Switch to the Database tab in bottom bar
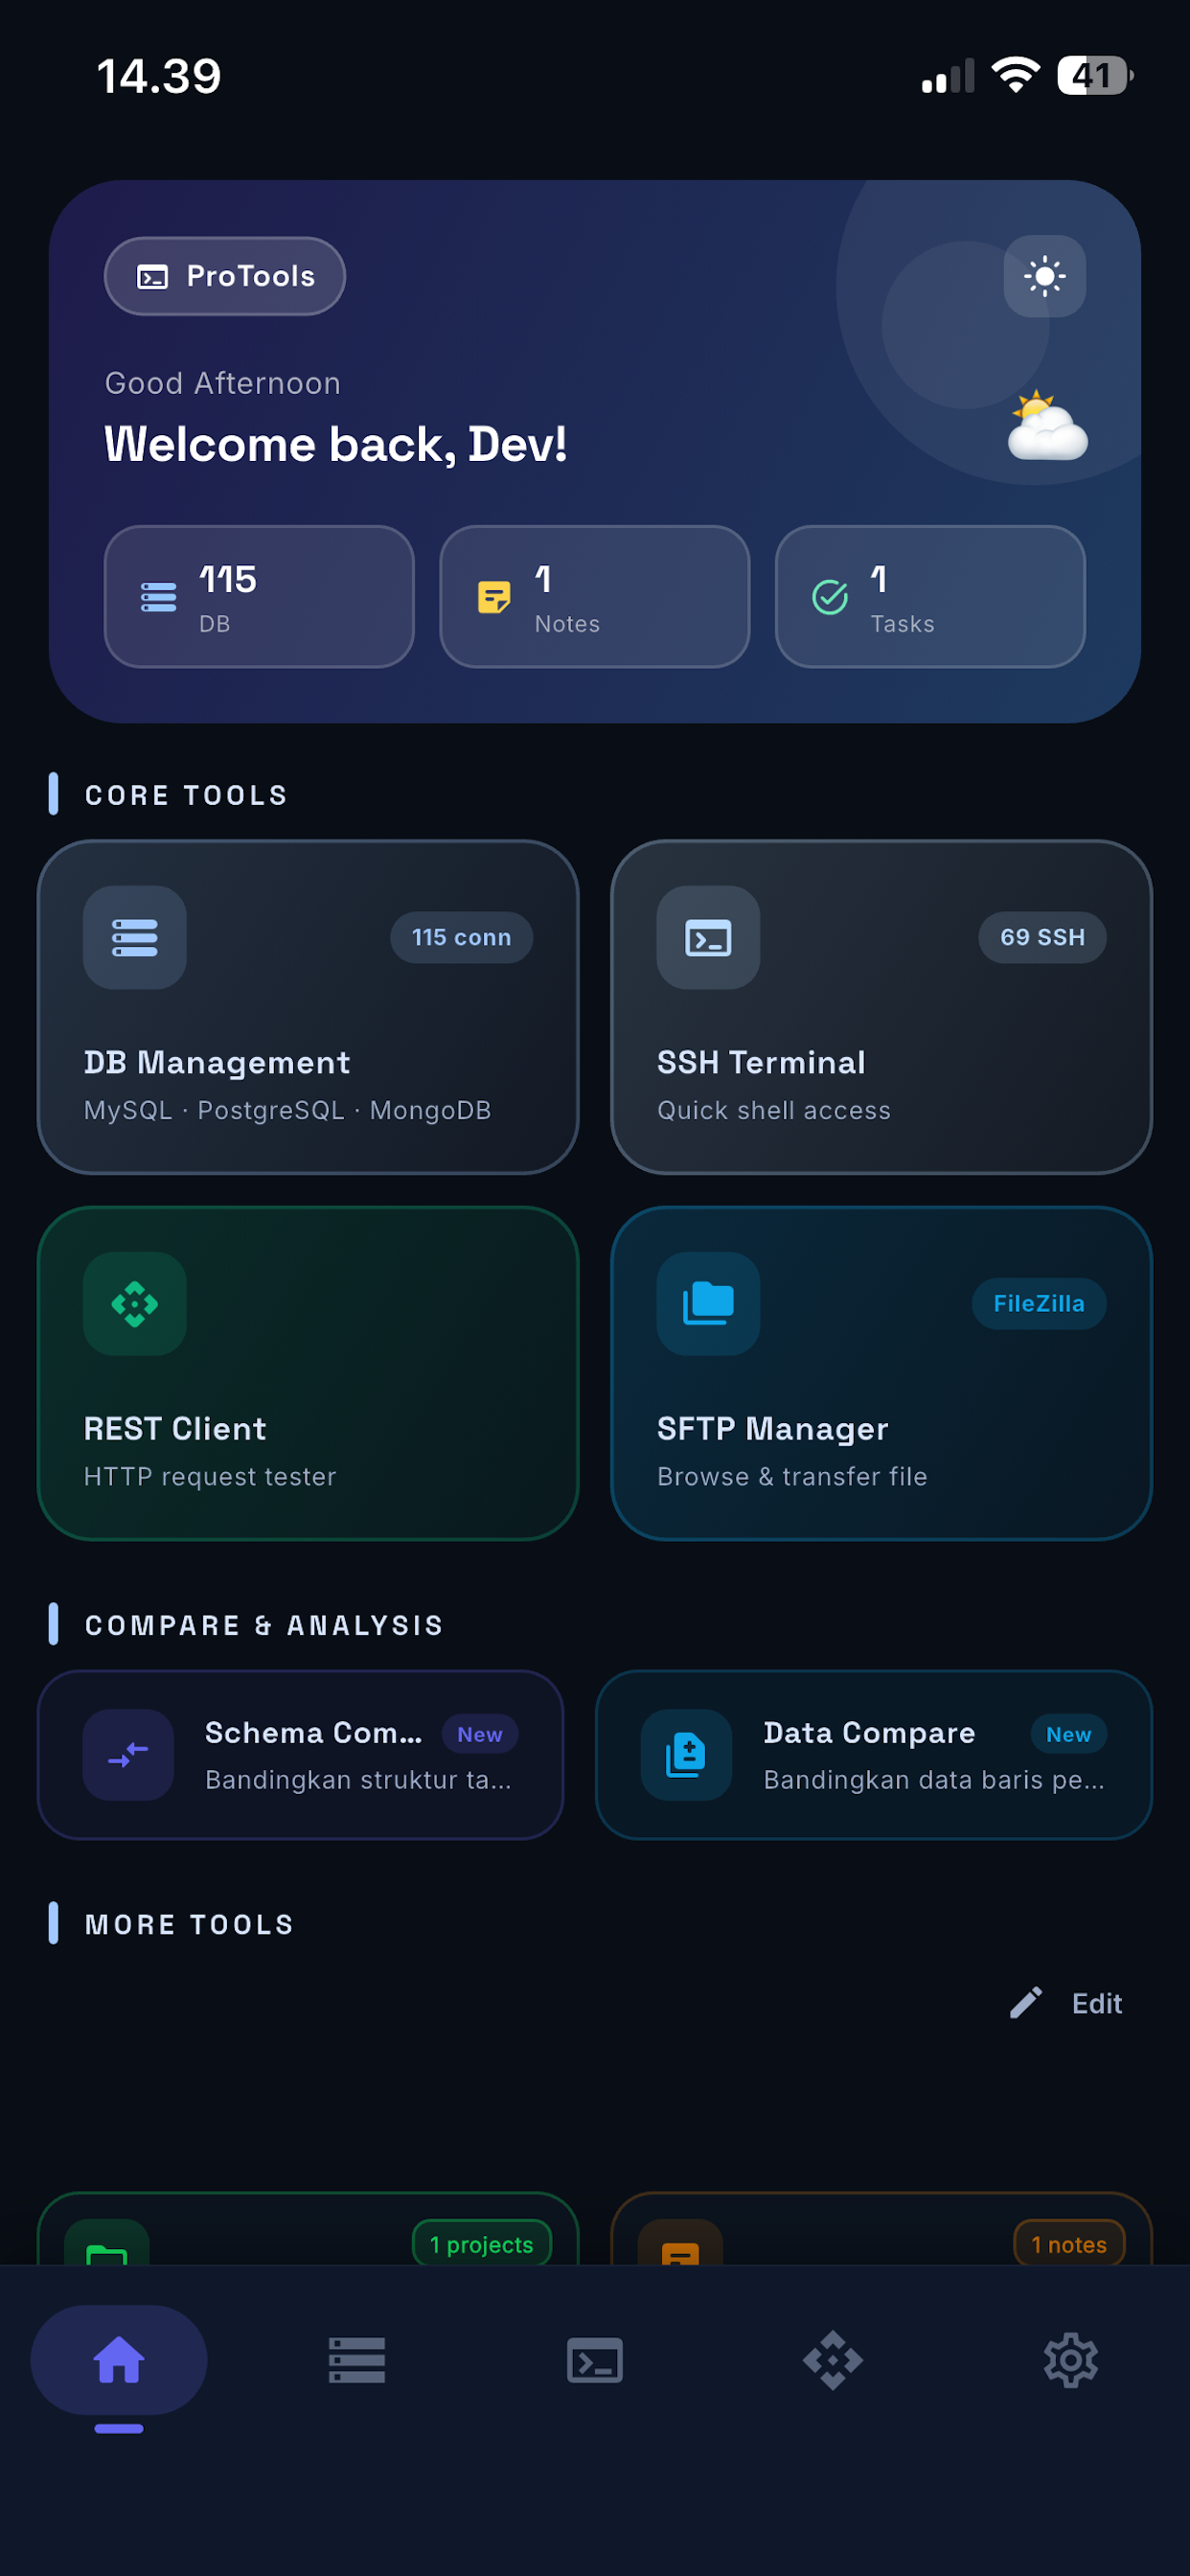 click(x=357, y=2360)
